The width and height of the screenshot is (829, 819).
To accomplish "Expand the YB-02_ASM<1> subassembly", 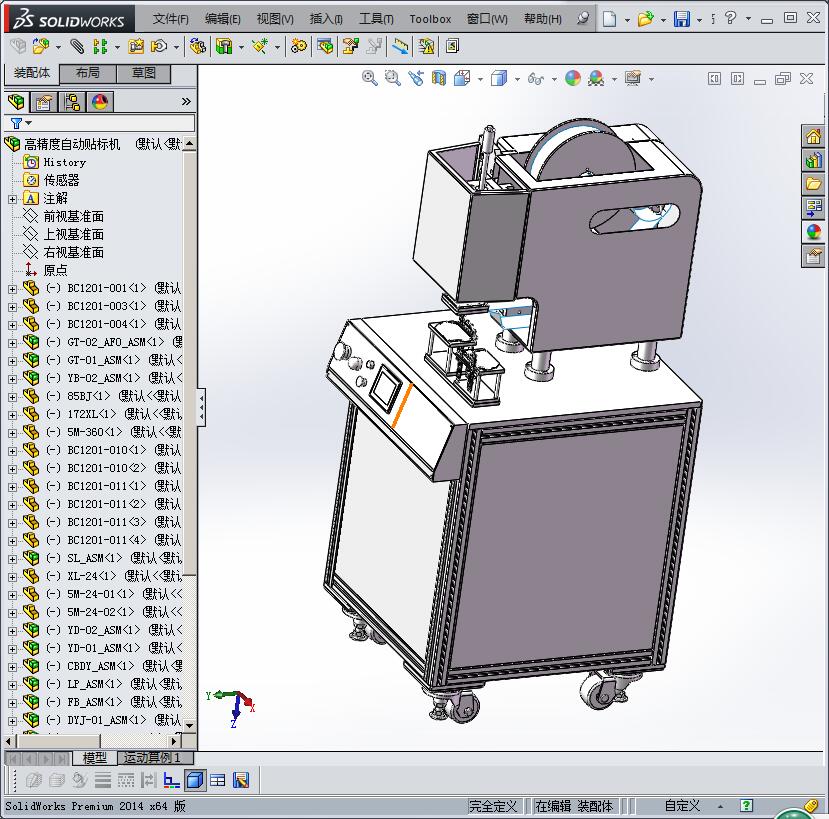I will [12, 379].
